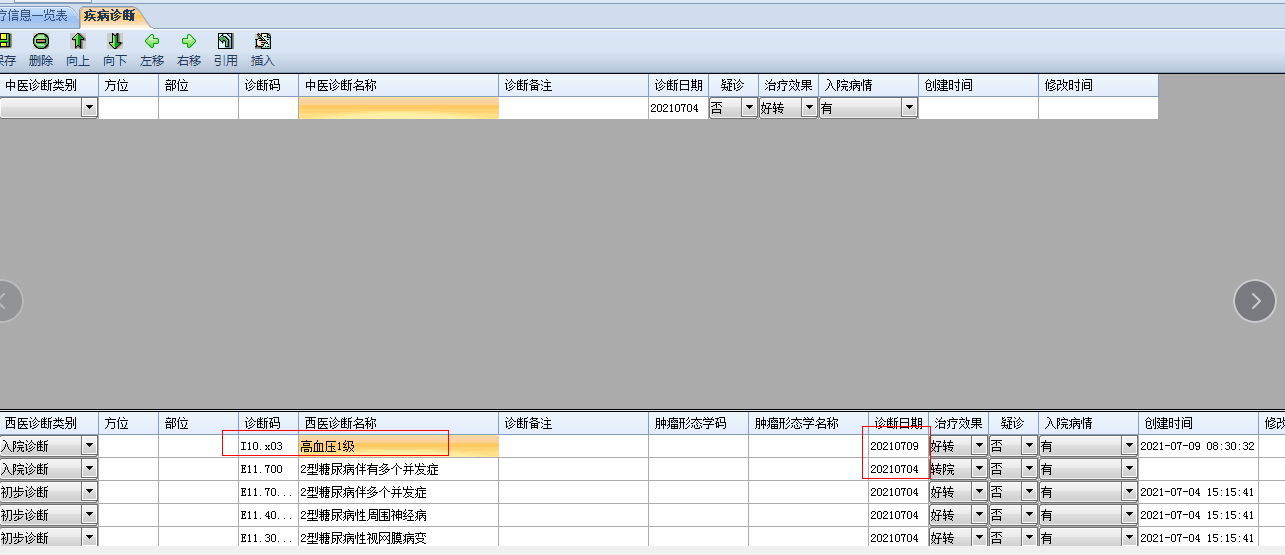Open the 疑诊 否 dropdown in 中医 row
The width and height of the screenshot is (1285, 555).
tap(749, 108)
